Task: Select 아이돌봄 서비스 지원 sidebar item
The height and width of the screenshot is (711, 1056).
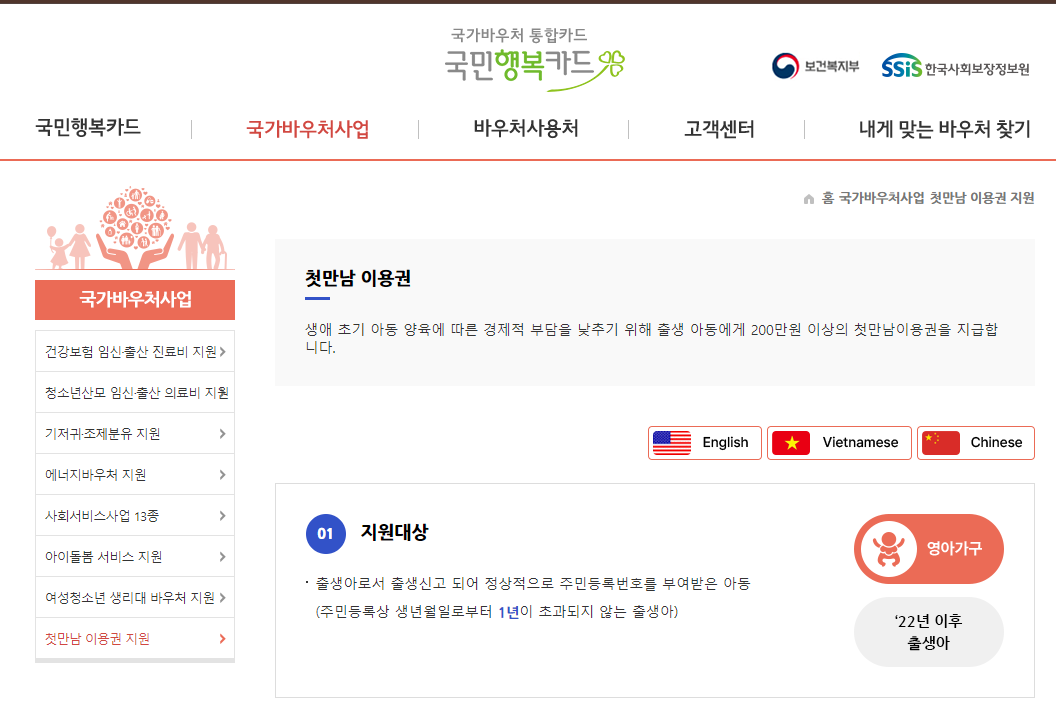Action: 135,557
